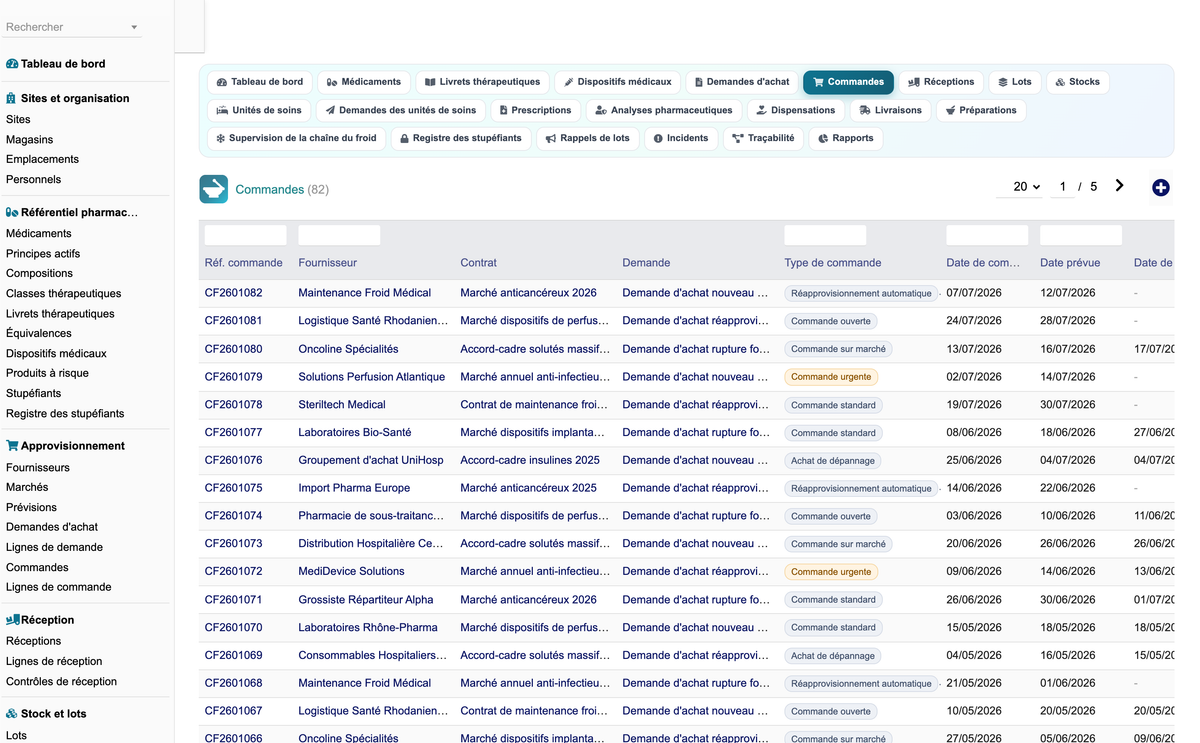Open Tableau de bord in sidebar
Image resolution: width=1200 pixels, height=743 pixels.
tap(63, 64)
